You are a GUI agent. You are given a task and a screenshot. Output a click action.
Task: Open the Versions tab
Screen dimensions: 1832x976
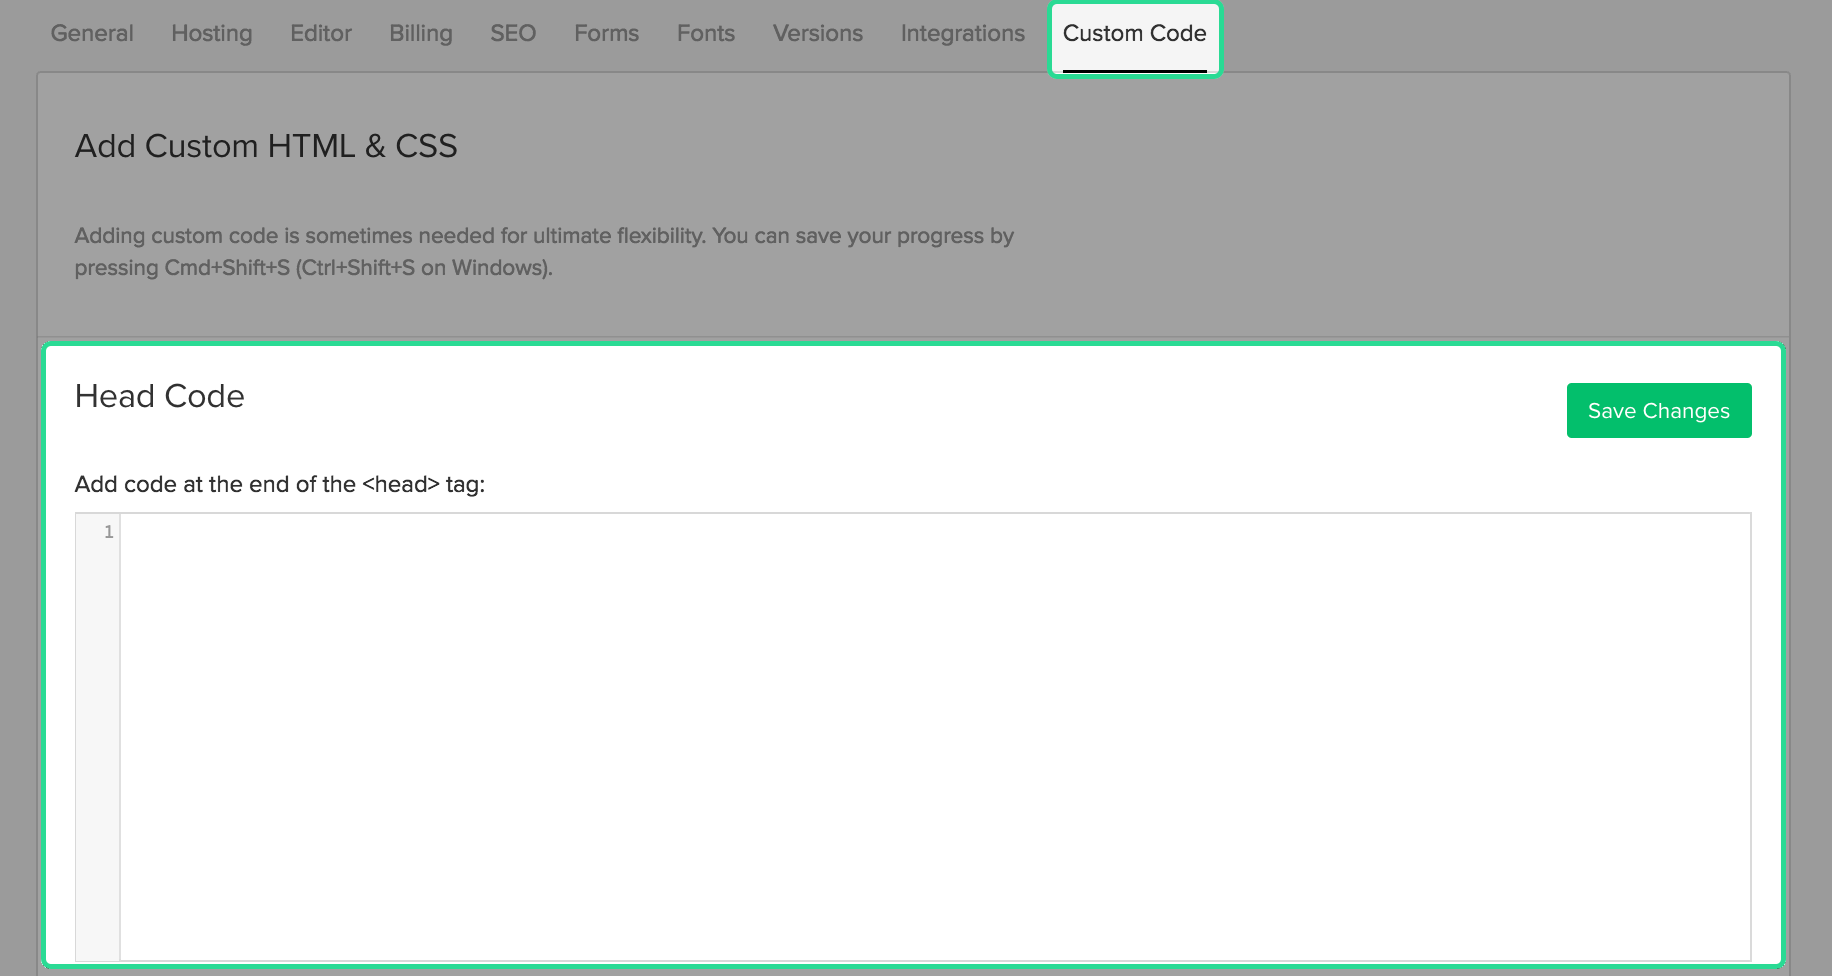point(816,33)
